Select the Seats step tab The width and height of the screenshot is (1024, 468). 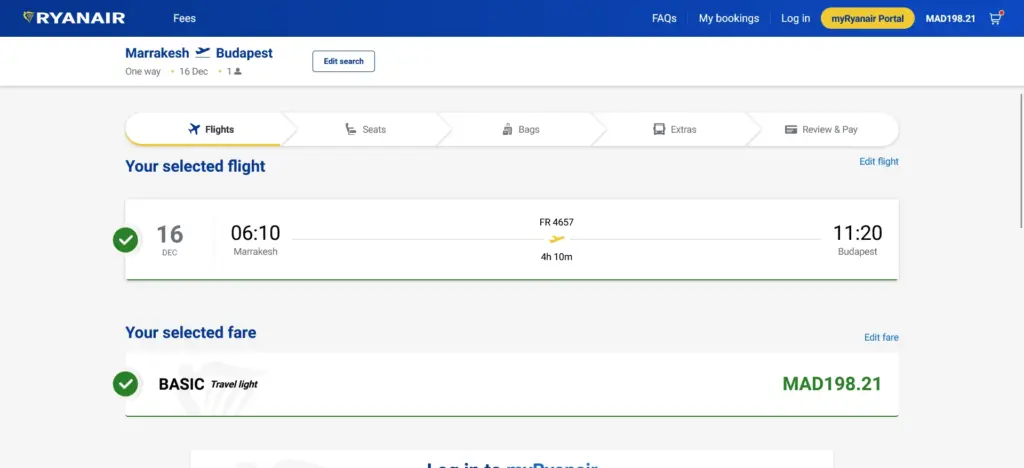point(366,129)
